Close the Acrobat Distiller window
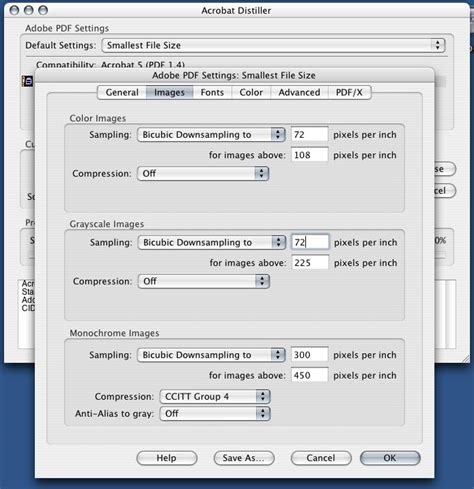This screenshot has width=474, height=489. point(14,10)
